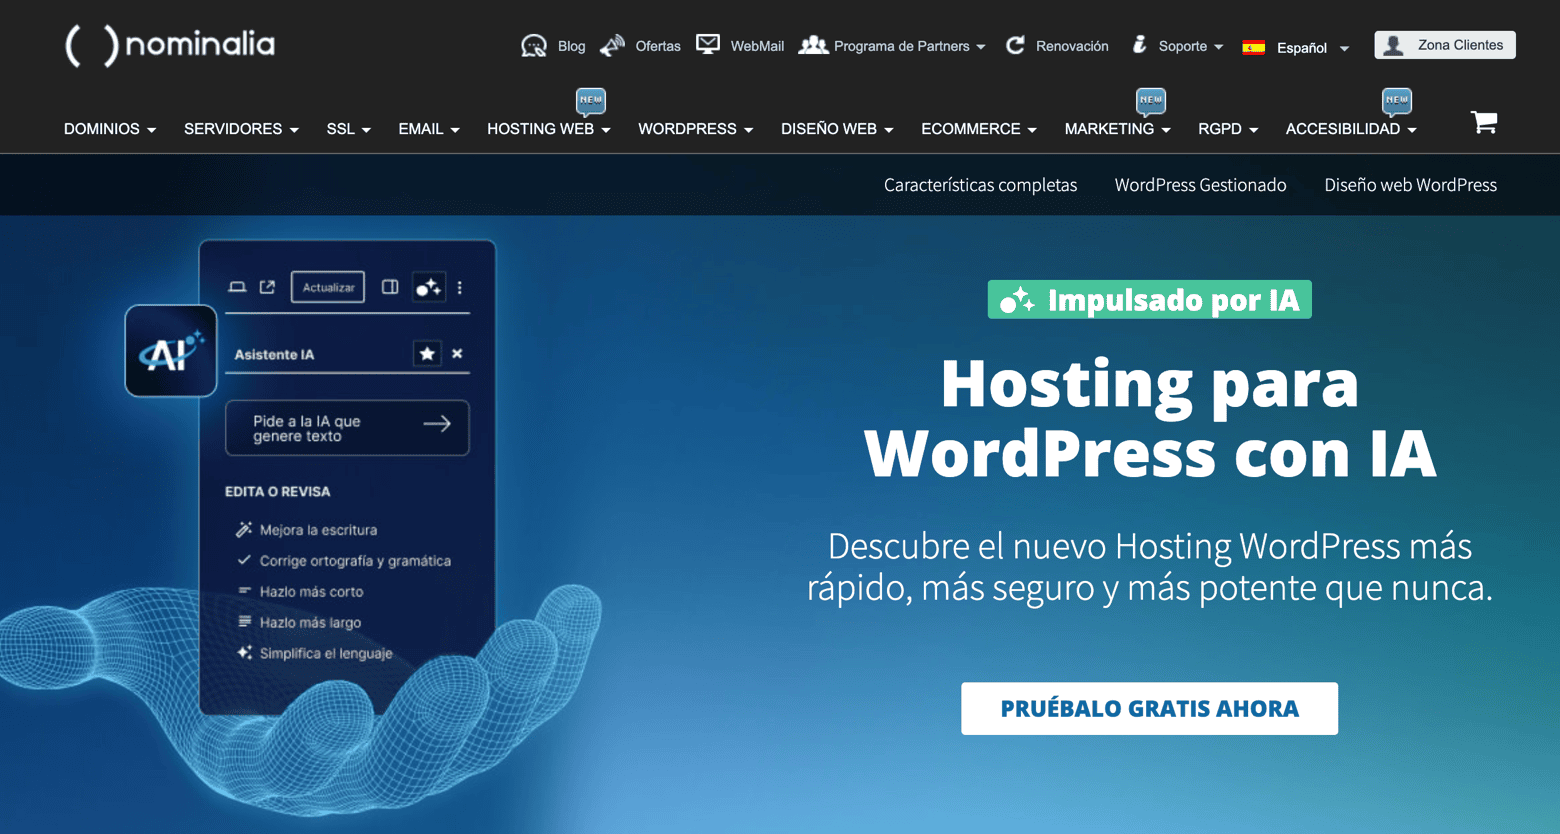1560x834 pixels.
Task: Click the Ofertas megaphone icon
Action: coord(613,45)
